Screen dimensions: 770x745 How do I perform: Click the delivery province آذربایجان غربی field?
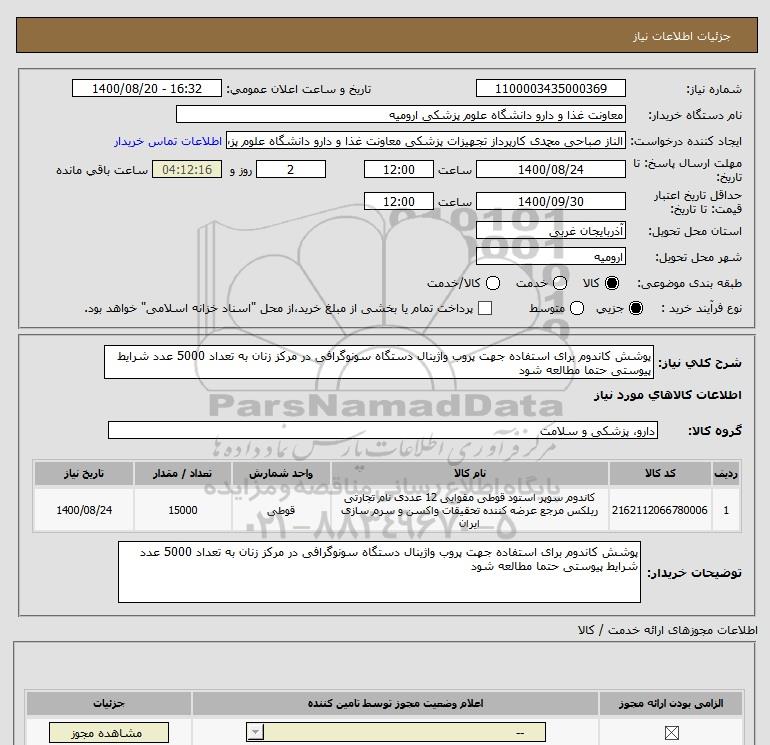(551, 231)
